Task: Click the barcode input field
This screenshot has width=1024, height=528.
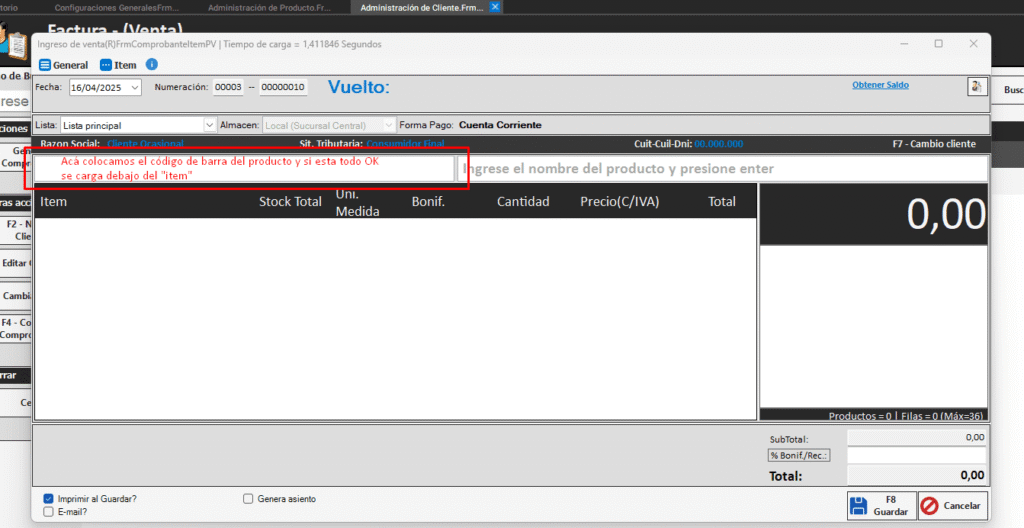Action: (244, 169)
